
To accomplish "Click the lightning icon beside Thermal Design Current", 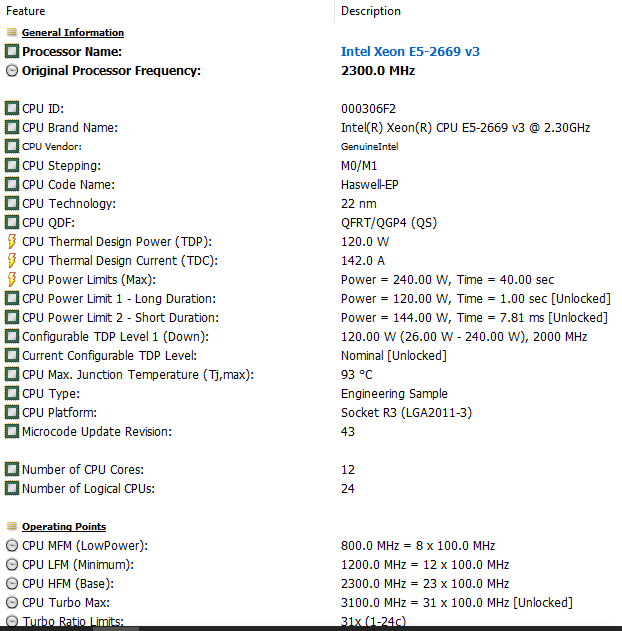I will (12, 260).
